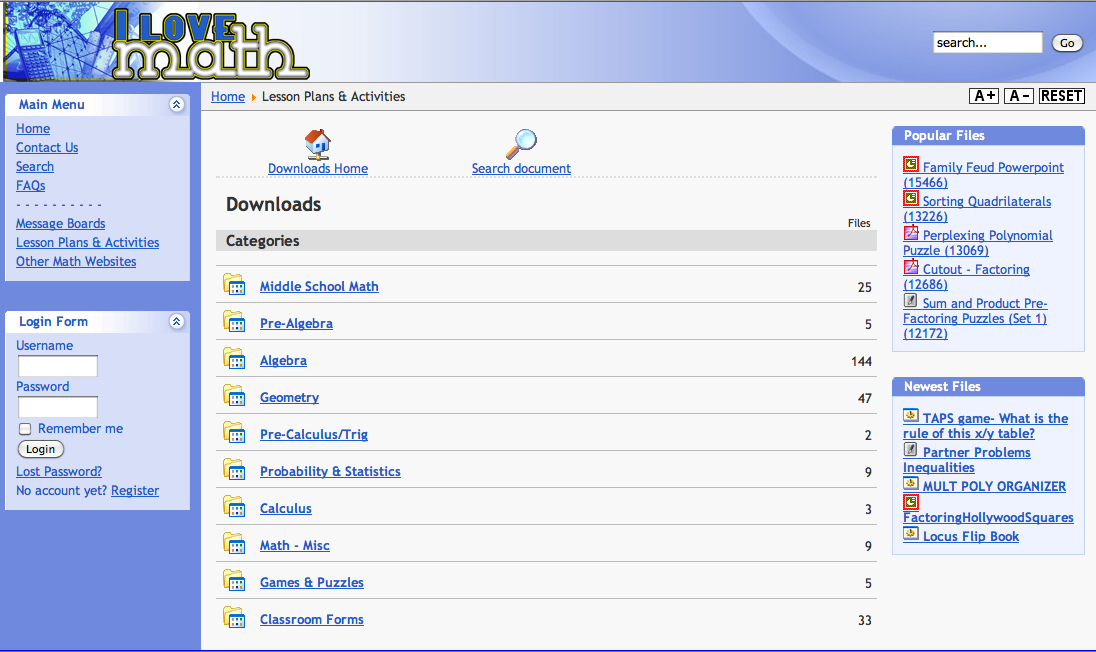
Task: Toggle the Remember me checkbox
Action: (x=26, y=429)
